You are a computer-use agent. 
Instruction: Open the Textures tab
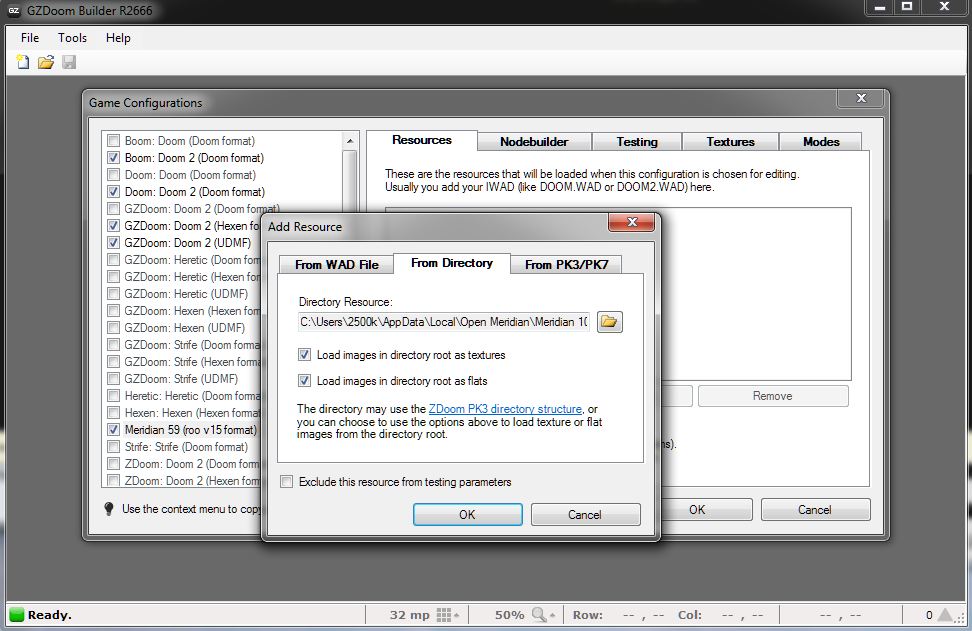click(x=730, y=142)
